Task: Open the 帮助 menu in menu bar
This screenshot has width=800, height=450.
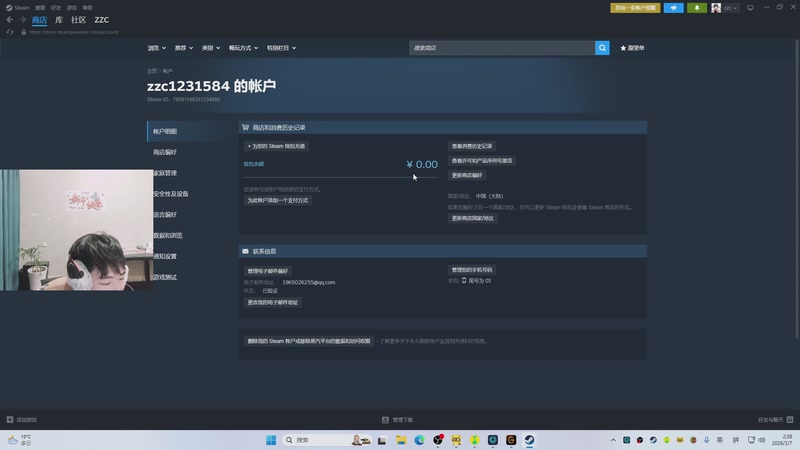Action: pos(87,8)
